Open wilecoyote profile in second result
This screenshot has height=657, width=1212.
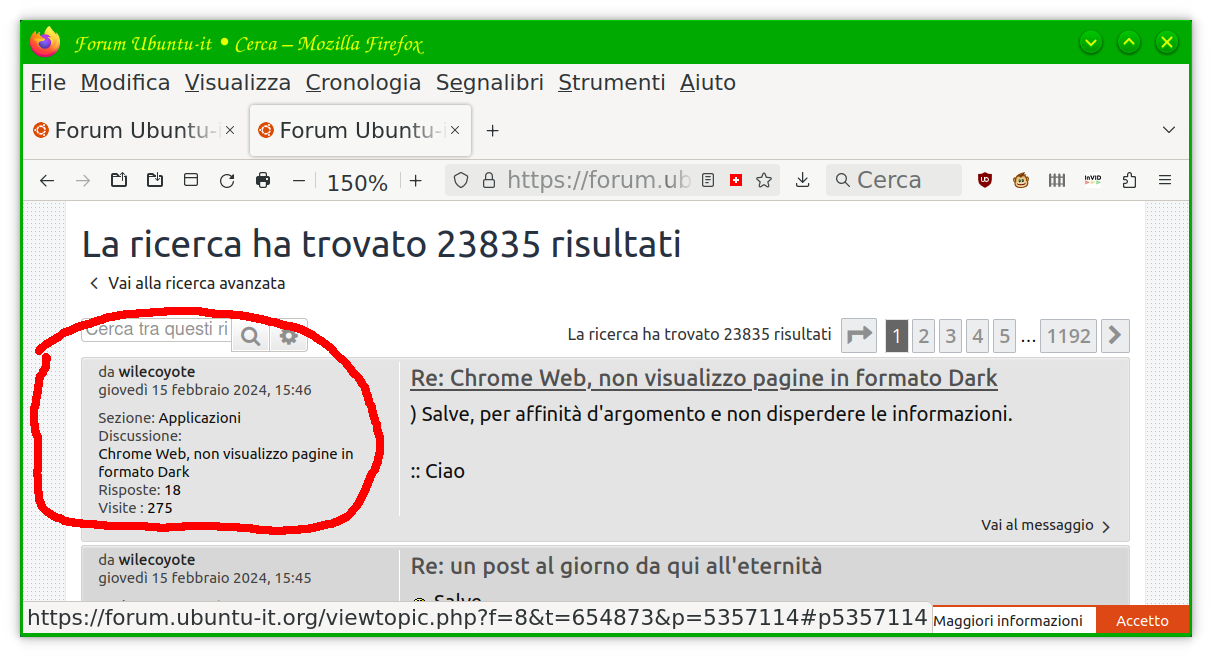pyautogui.click(x=157, y=560)
